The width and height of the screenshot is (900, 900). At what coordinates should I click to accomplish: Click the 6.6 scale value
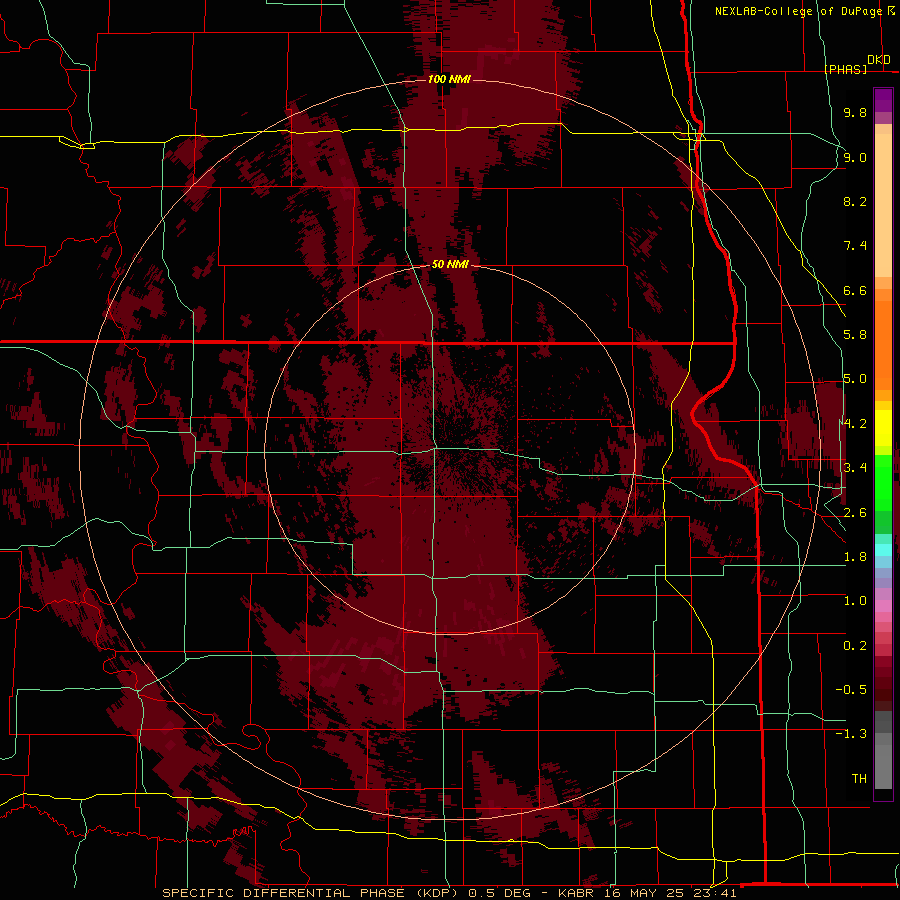(x=855, y=290)
